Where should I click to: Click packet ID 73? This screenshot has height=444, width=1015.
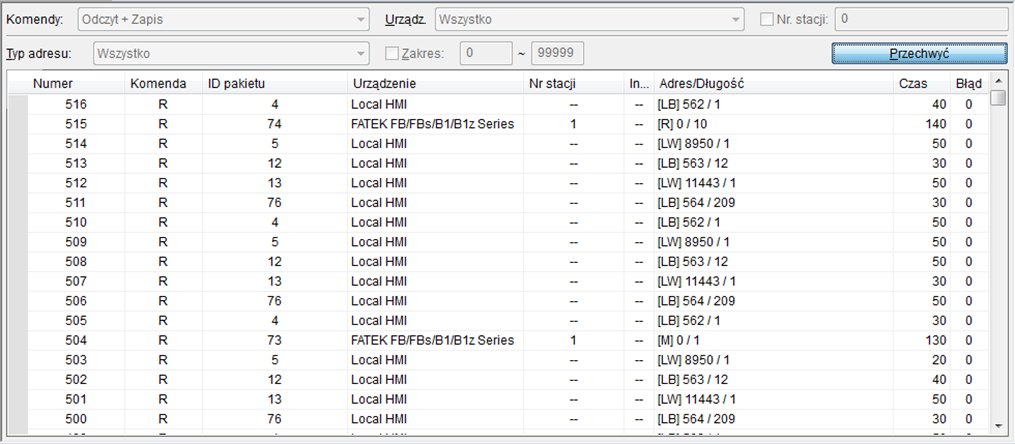click(x=274, y=340)
